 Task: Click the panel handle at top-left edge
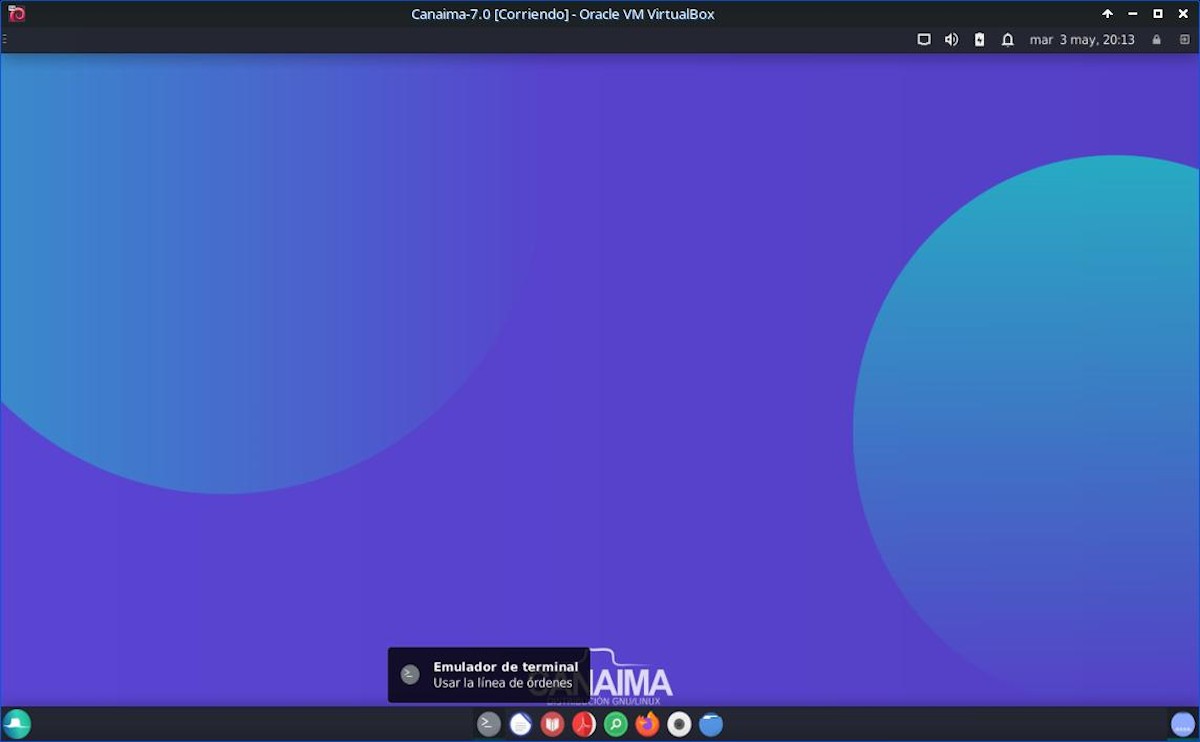click(x=4, y=40)
